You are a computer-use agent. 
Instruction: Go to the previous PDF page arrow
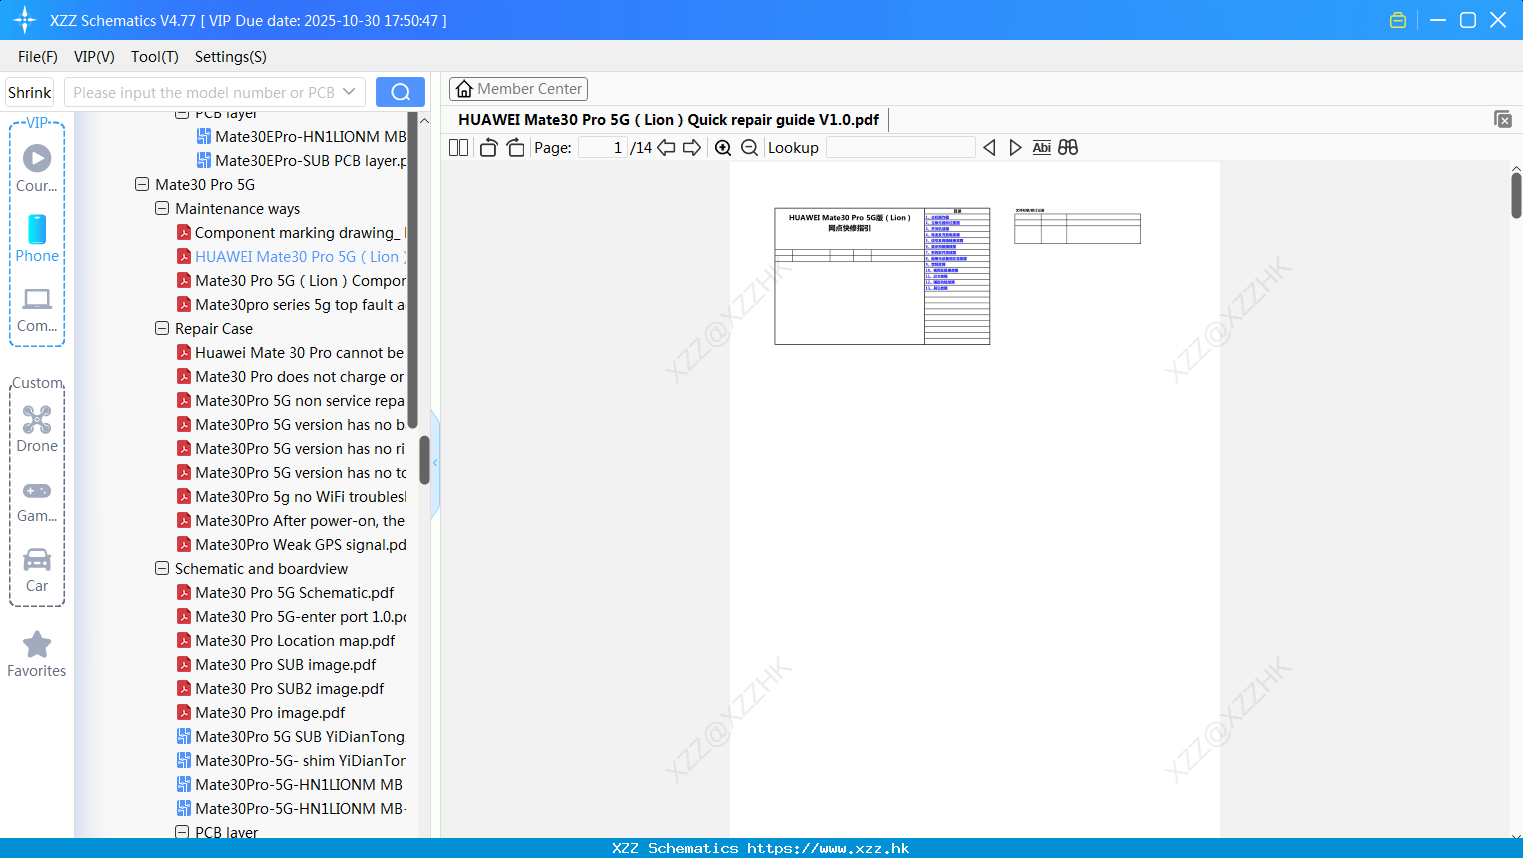[666, 148]
